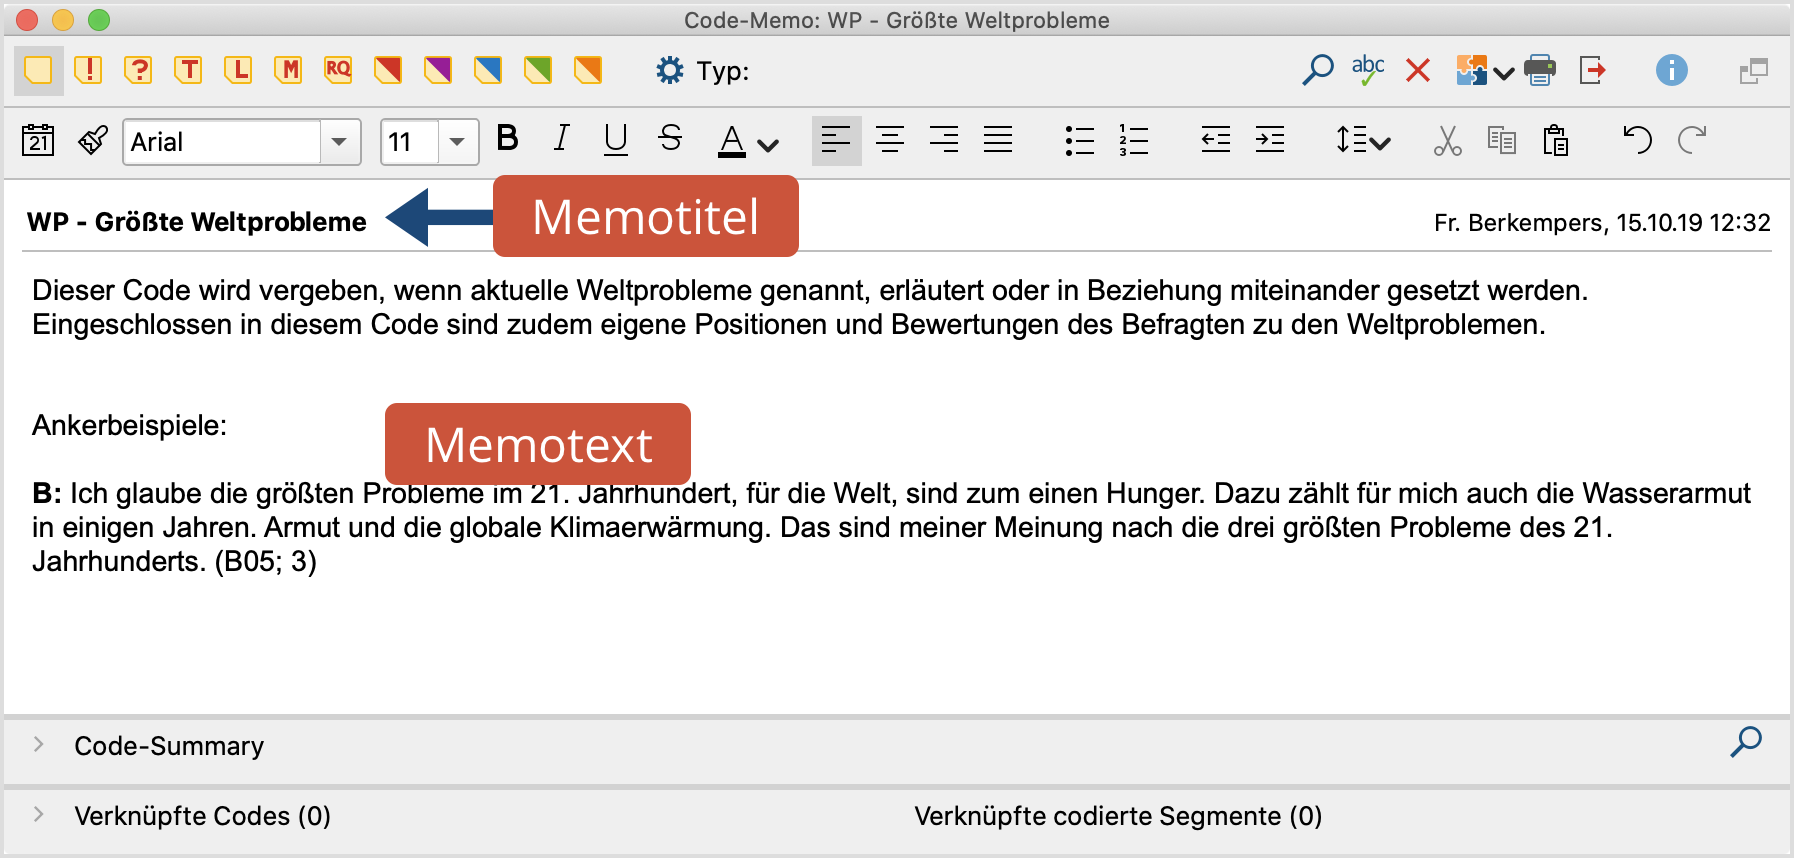Toggle bulleted list
This screenshot has width=1794, height=858.
1080,140
